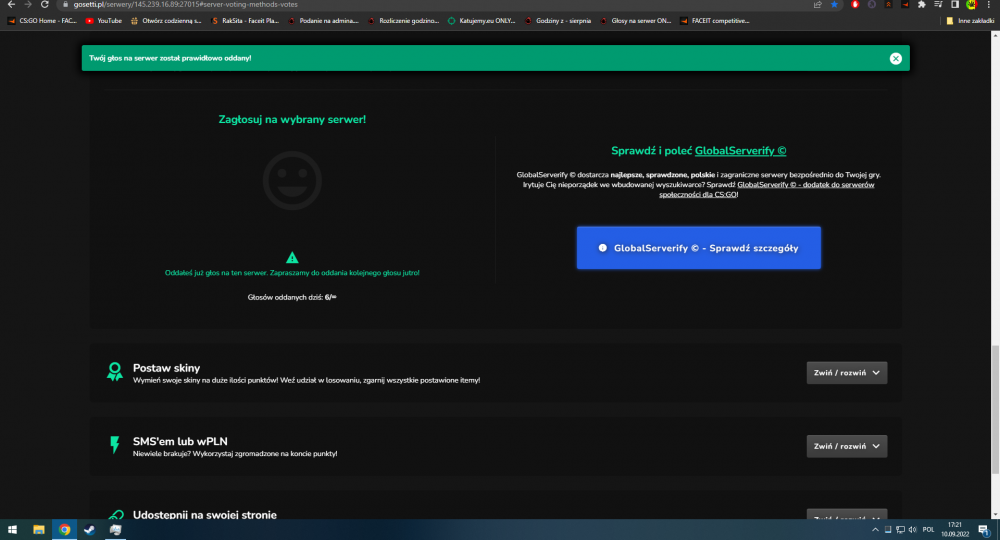This screenshot has width=1000, height=540.
Task: Click the padlock icon in the address bar
Action: tap(65, 4)
